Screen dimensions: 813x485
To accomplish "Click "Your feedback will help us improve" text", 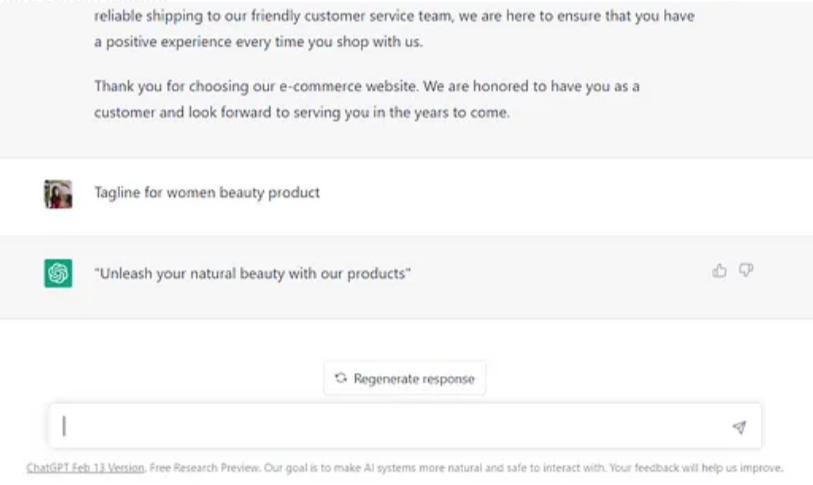I will coord(703,467).
